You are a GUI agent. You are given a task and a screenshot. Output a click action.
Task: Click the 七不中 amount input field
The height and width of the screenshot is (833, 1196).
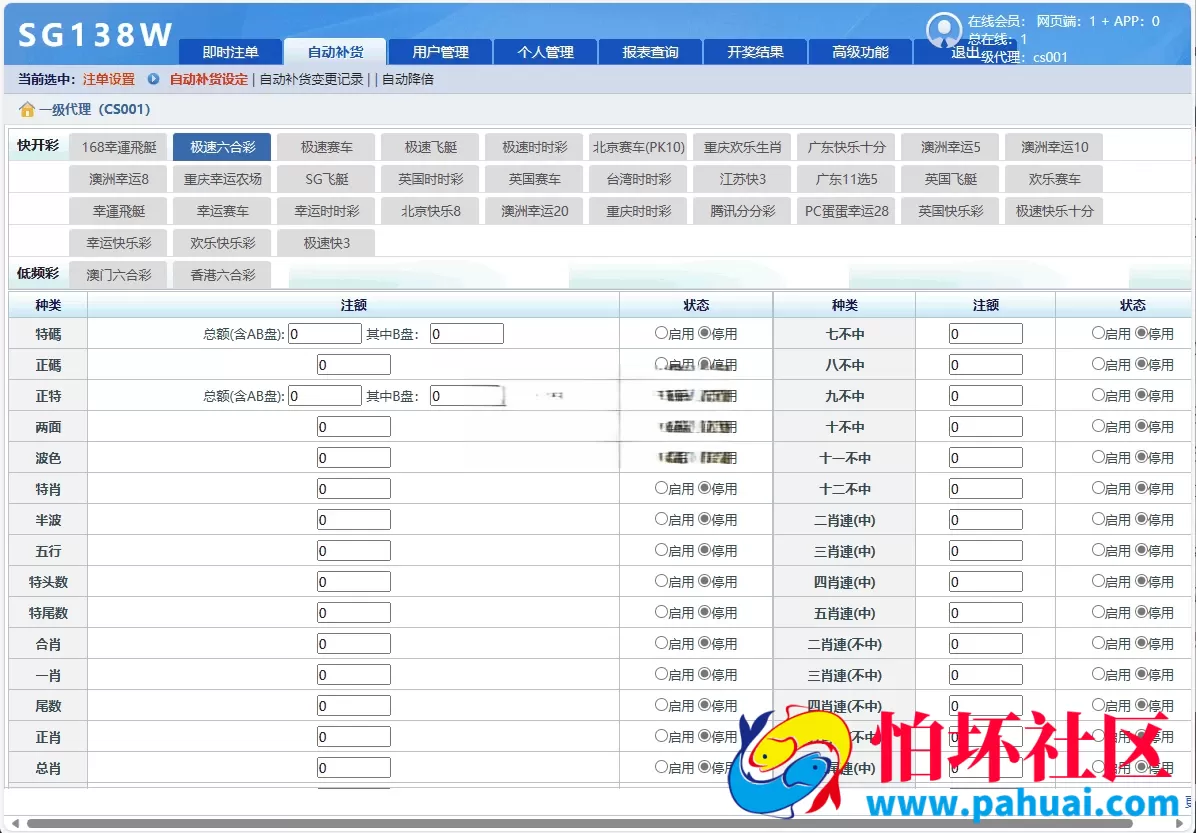point(985,333)
